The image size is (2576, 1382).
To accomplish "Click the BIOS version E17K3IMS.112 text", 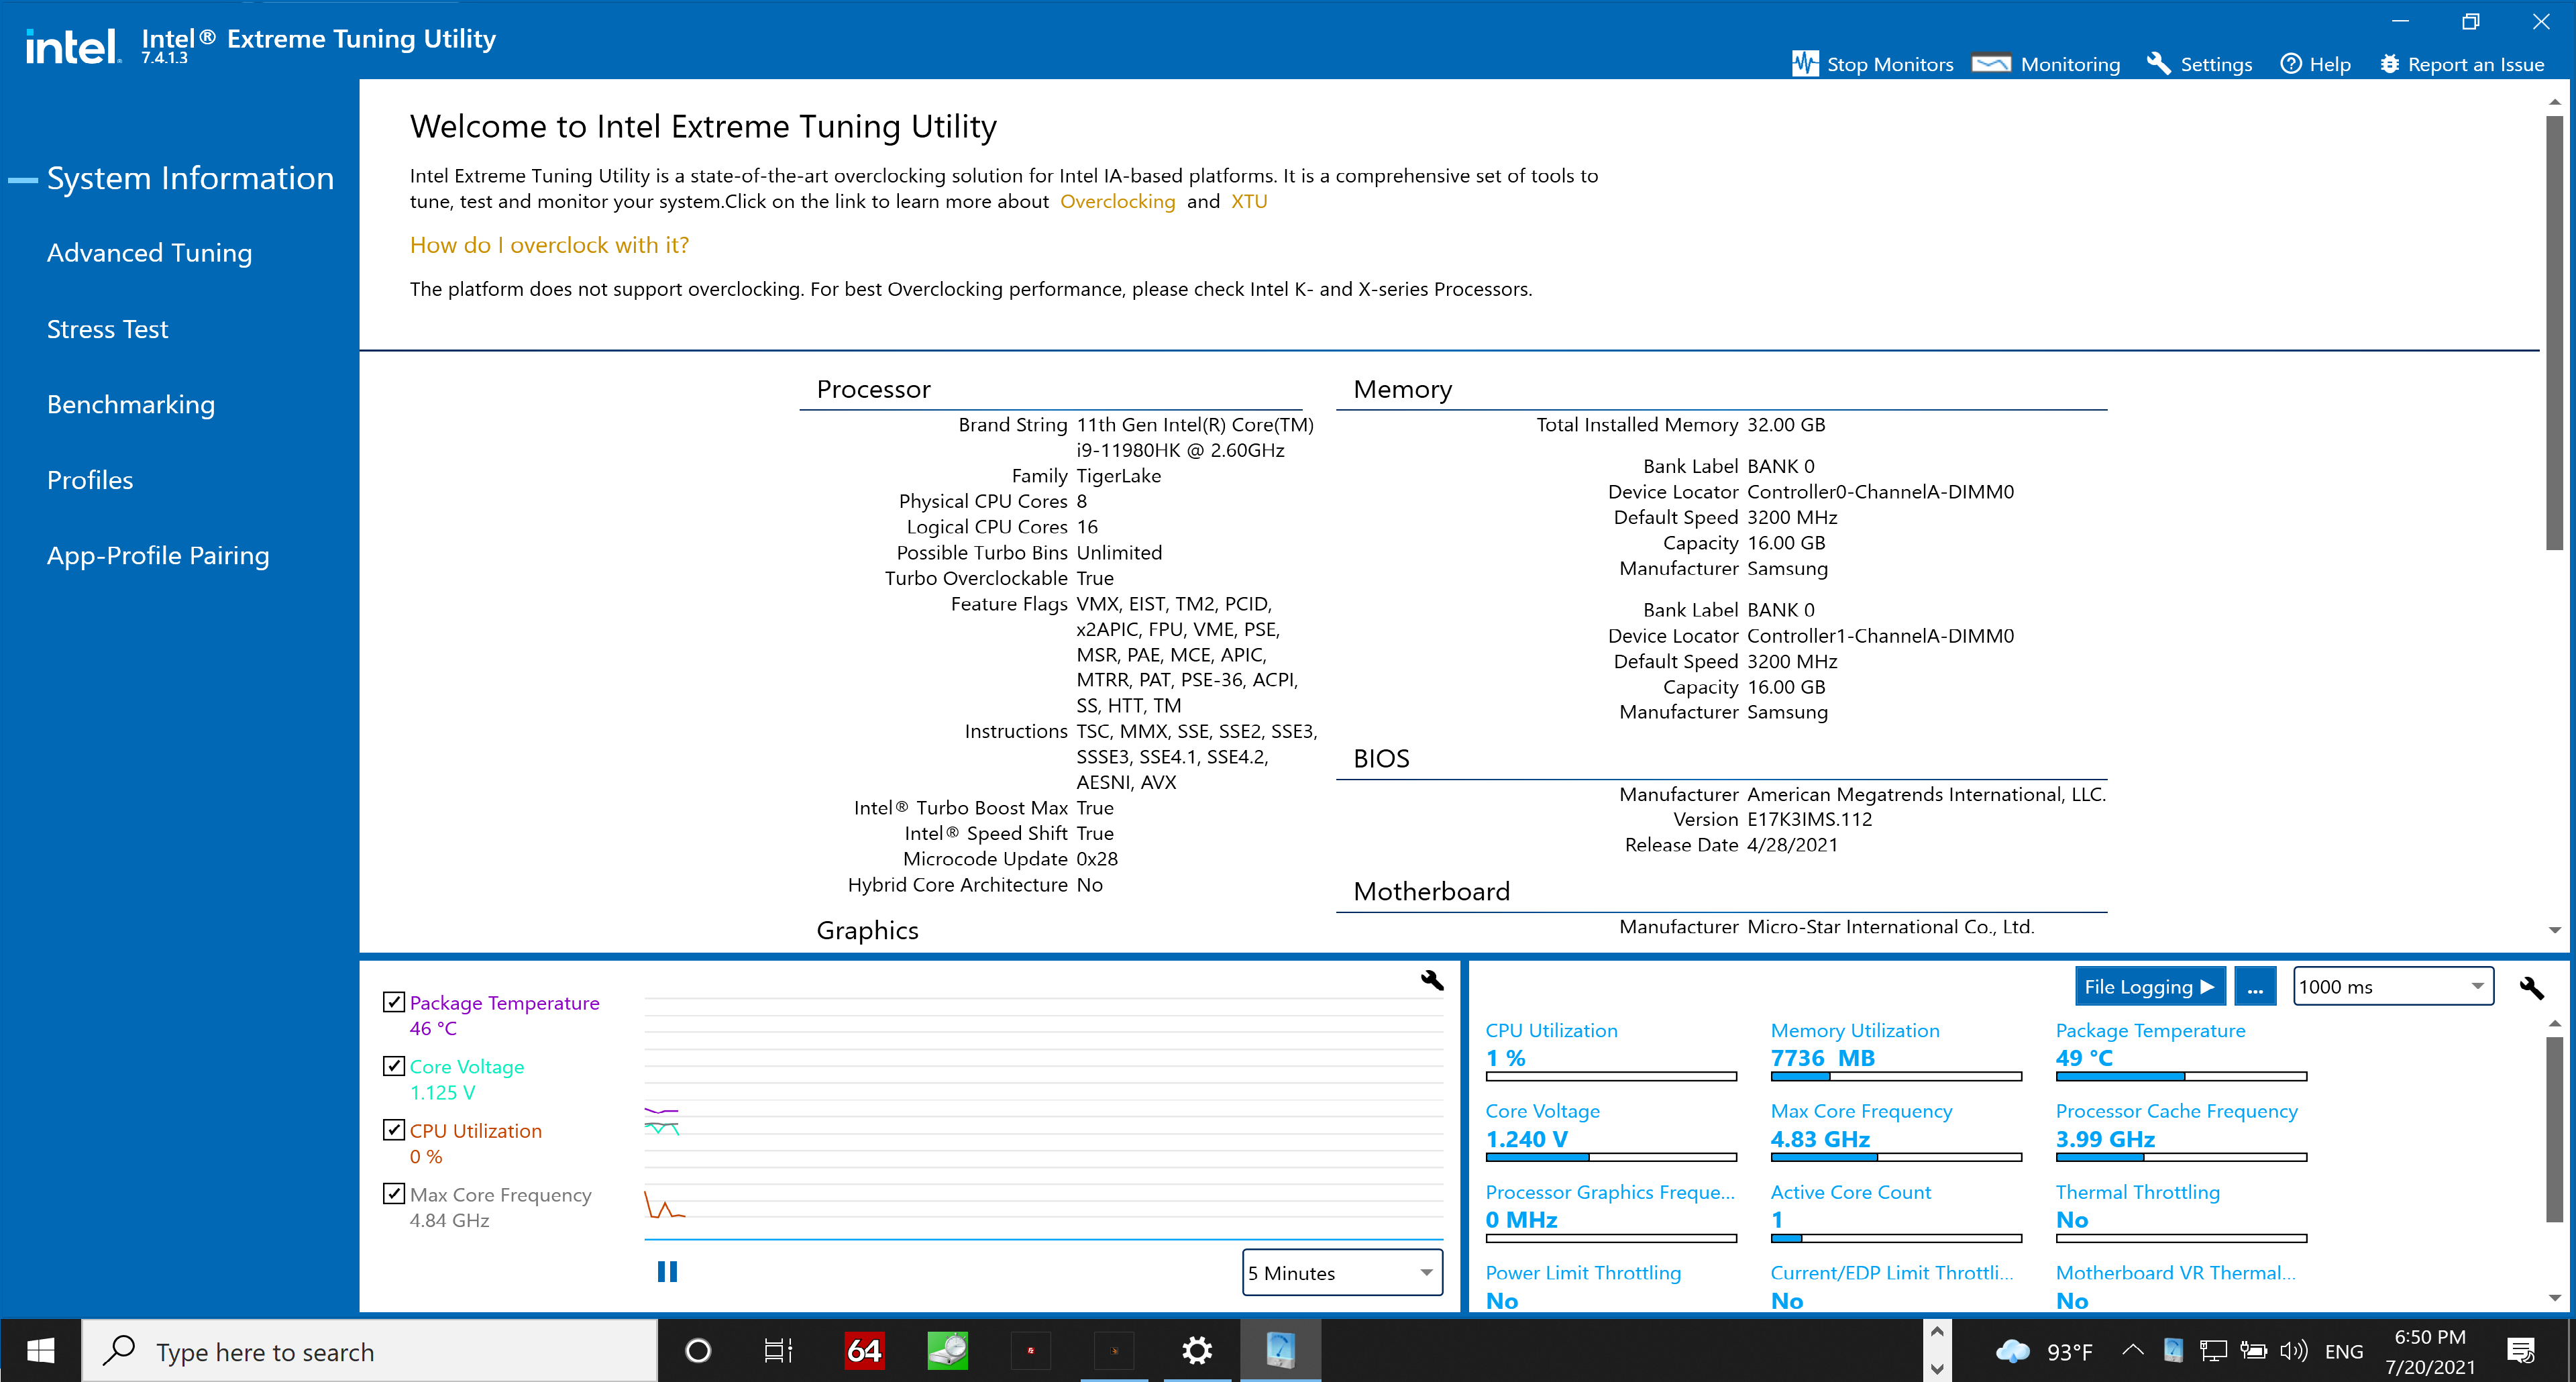I will coord(1809,819).
